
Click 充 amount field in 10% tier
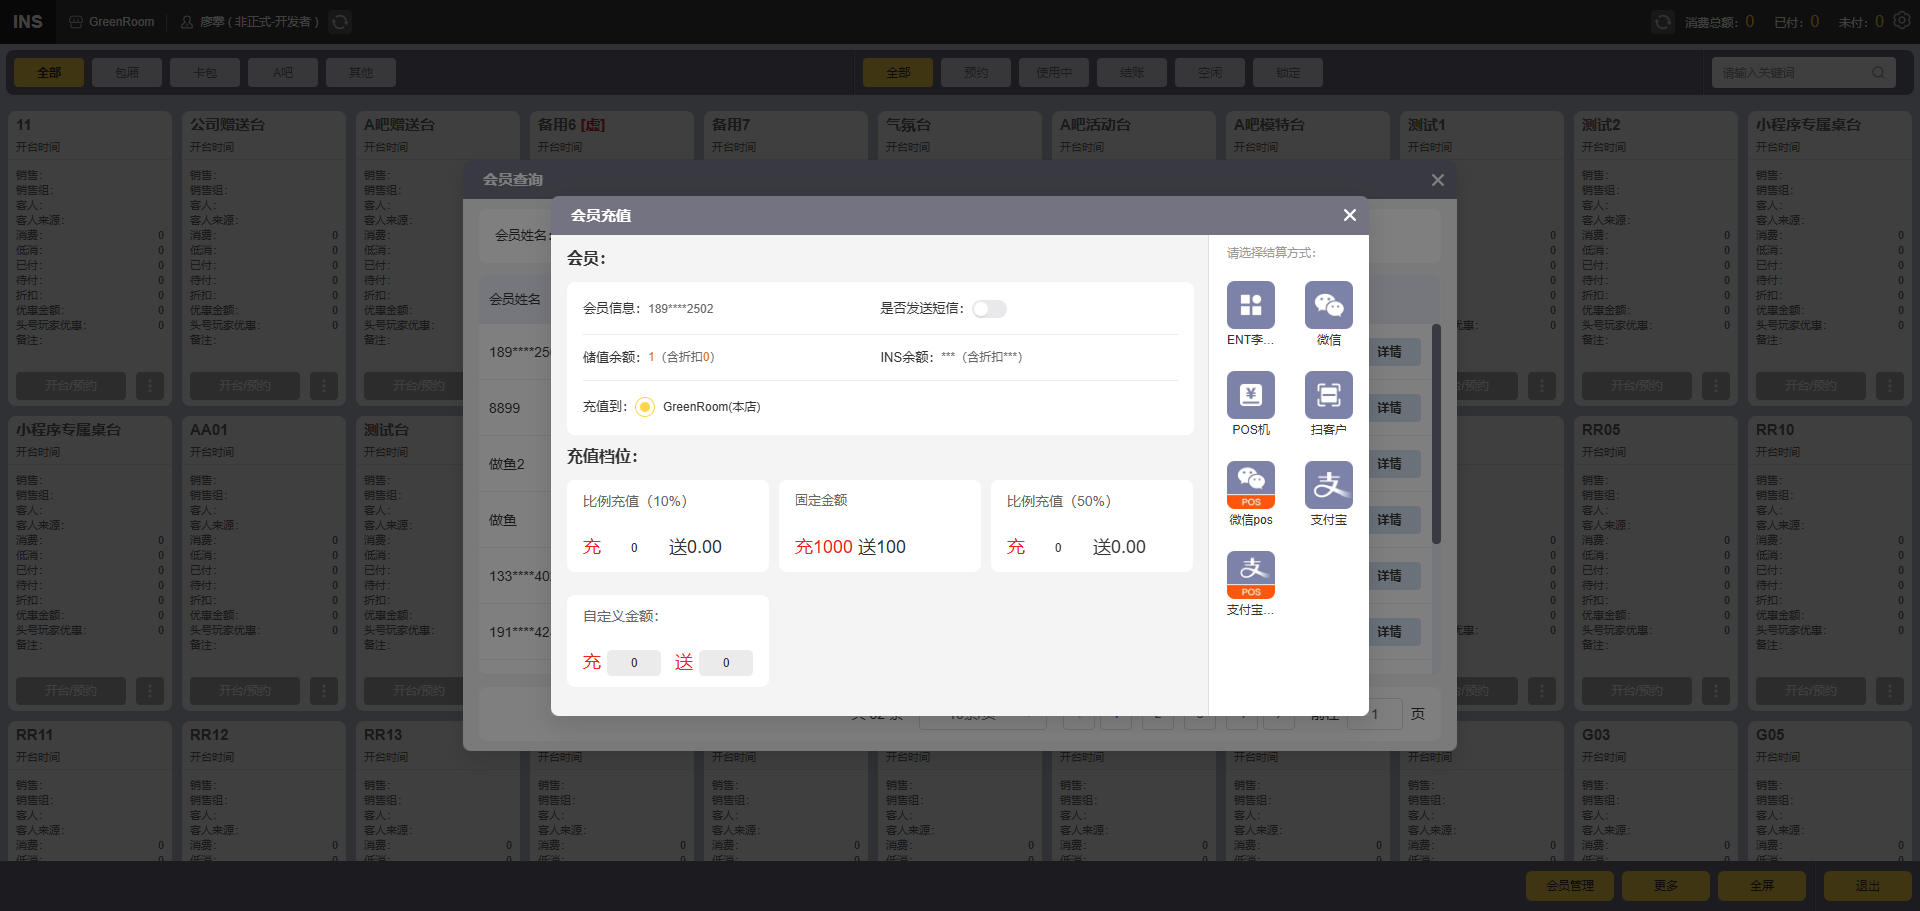coord(634,547)
